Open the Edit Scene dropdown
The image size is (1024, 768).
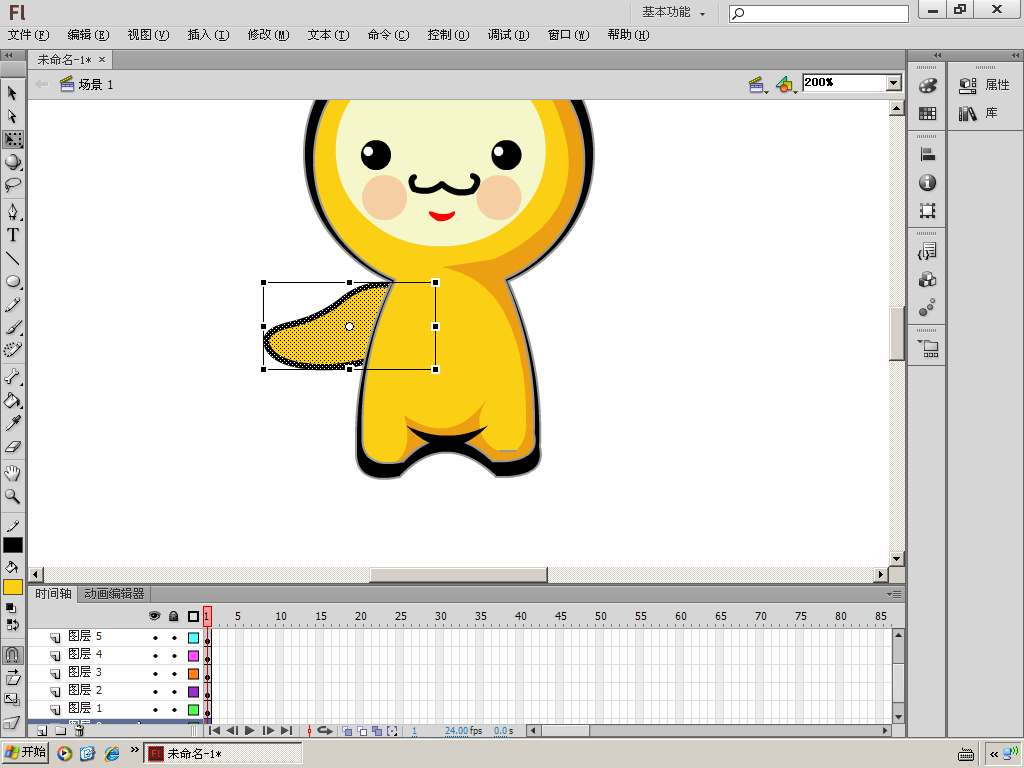click(x=758, y=85)
